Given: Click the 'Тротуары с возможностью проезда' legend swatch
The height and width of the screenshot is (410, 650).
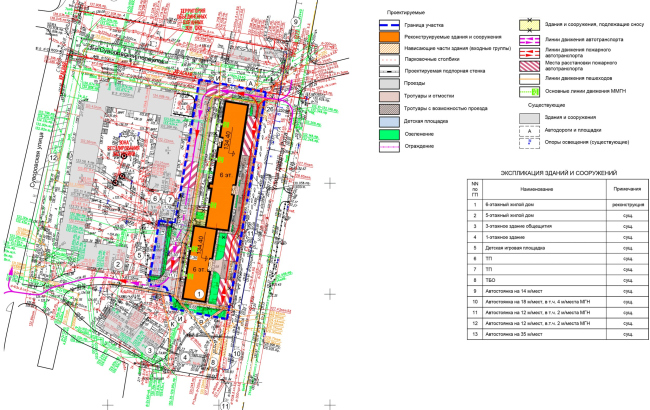Looking at the screenshot, I should click(x=389, y=109).
